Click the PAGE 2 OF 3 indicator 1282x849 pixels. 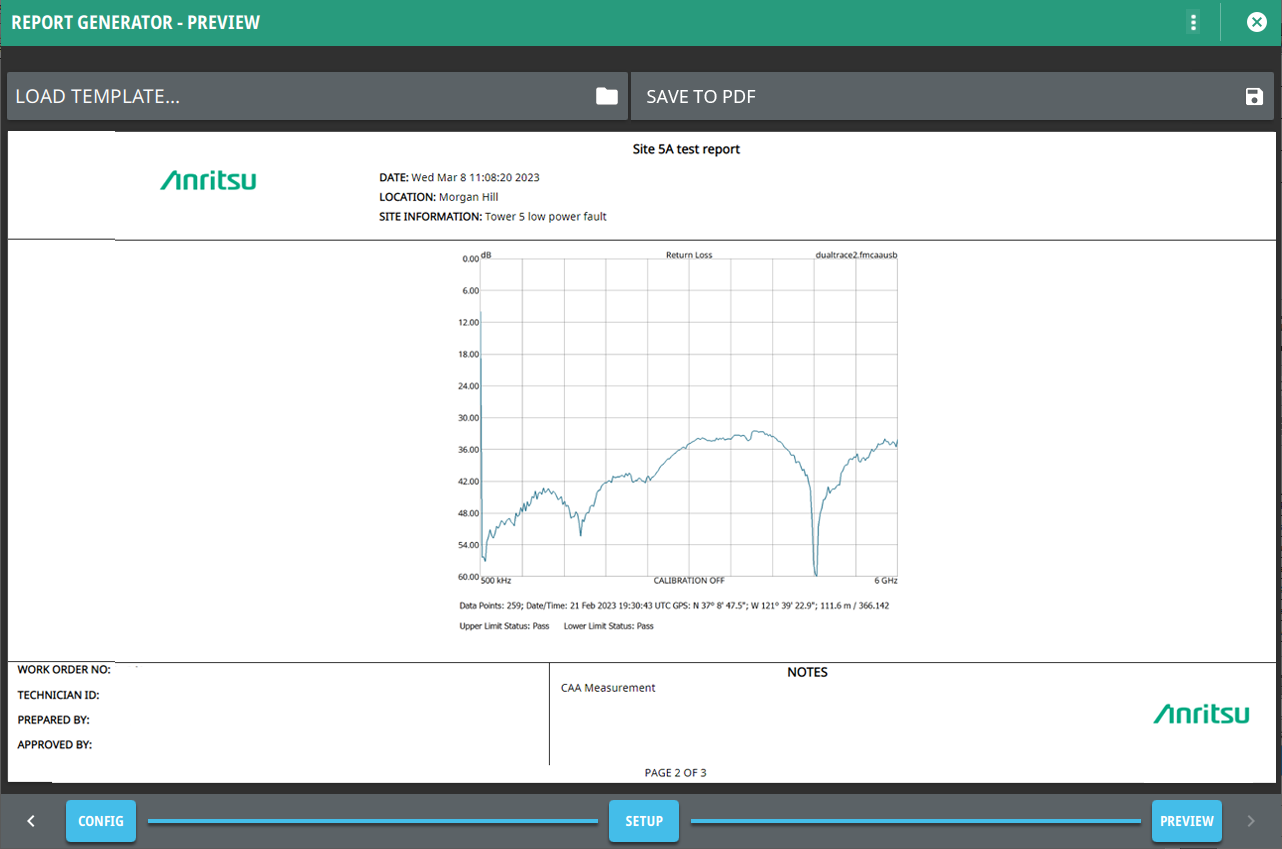(675, 773)
